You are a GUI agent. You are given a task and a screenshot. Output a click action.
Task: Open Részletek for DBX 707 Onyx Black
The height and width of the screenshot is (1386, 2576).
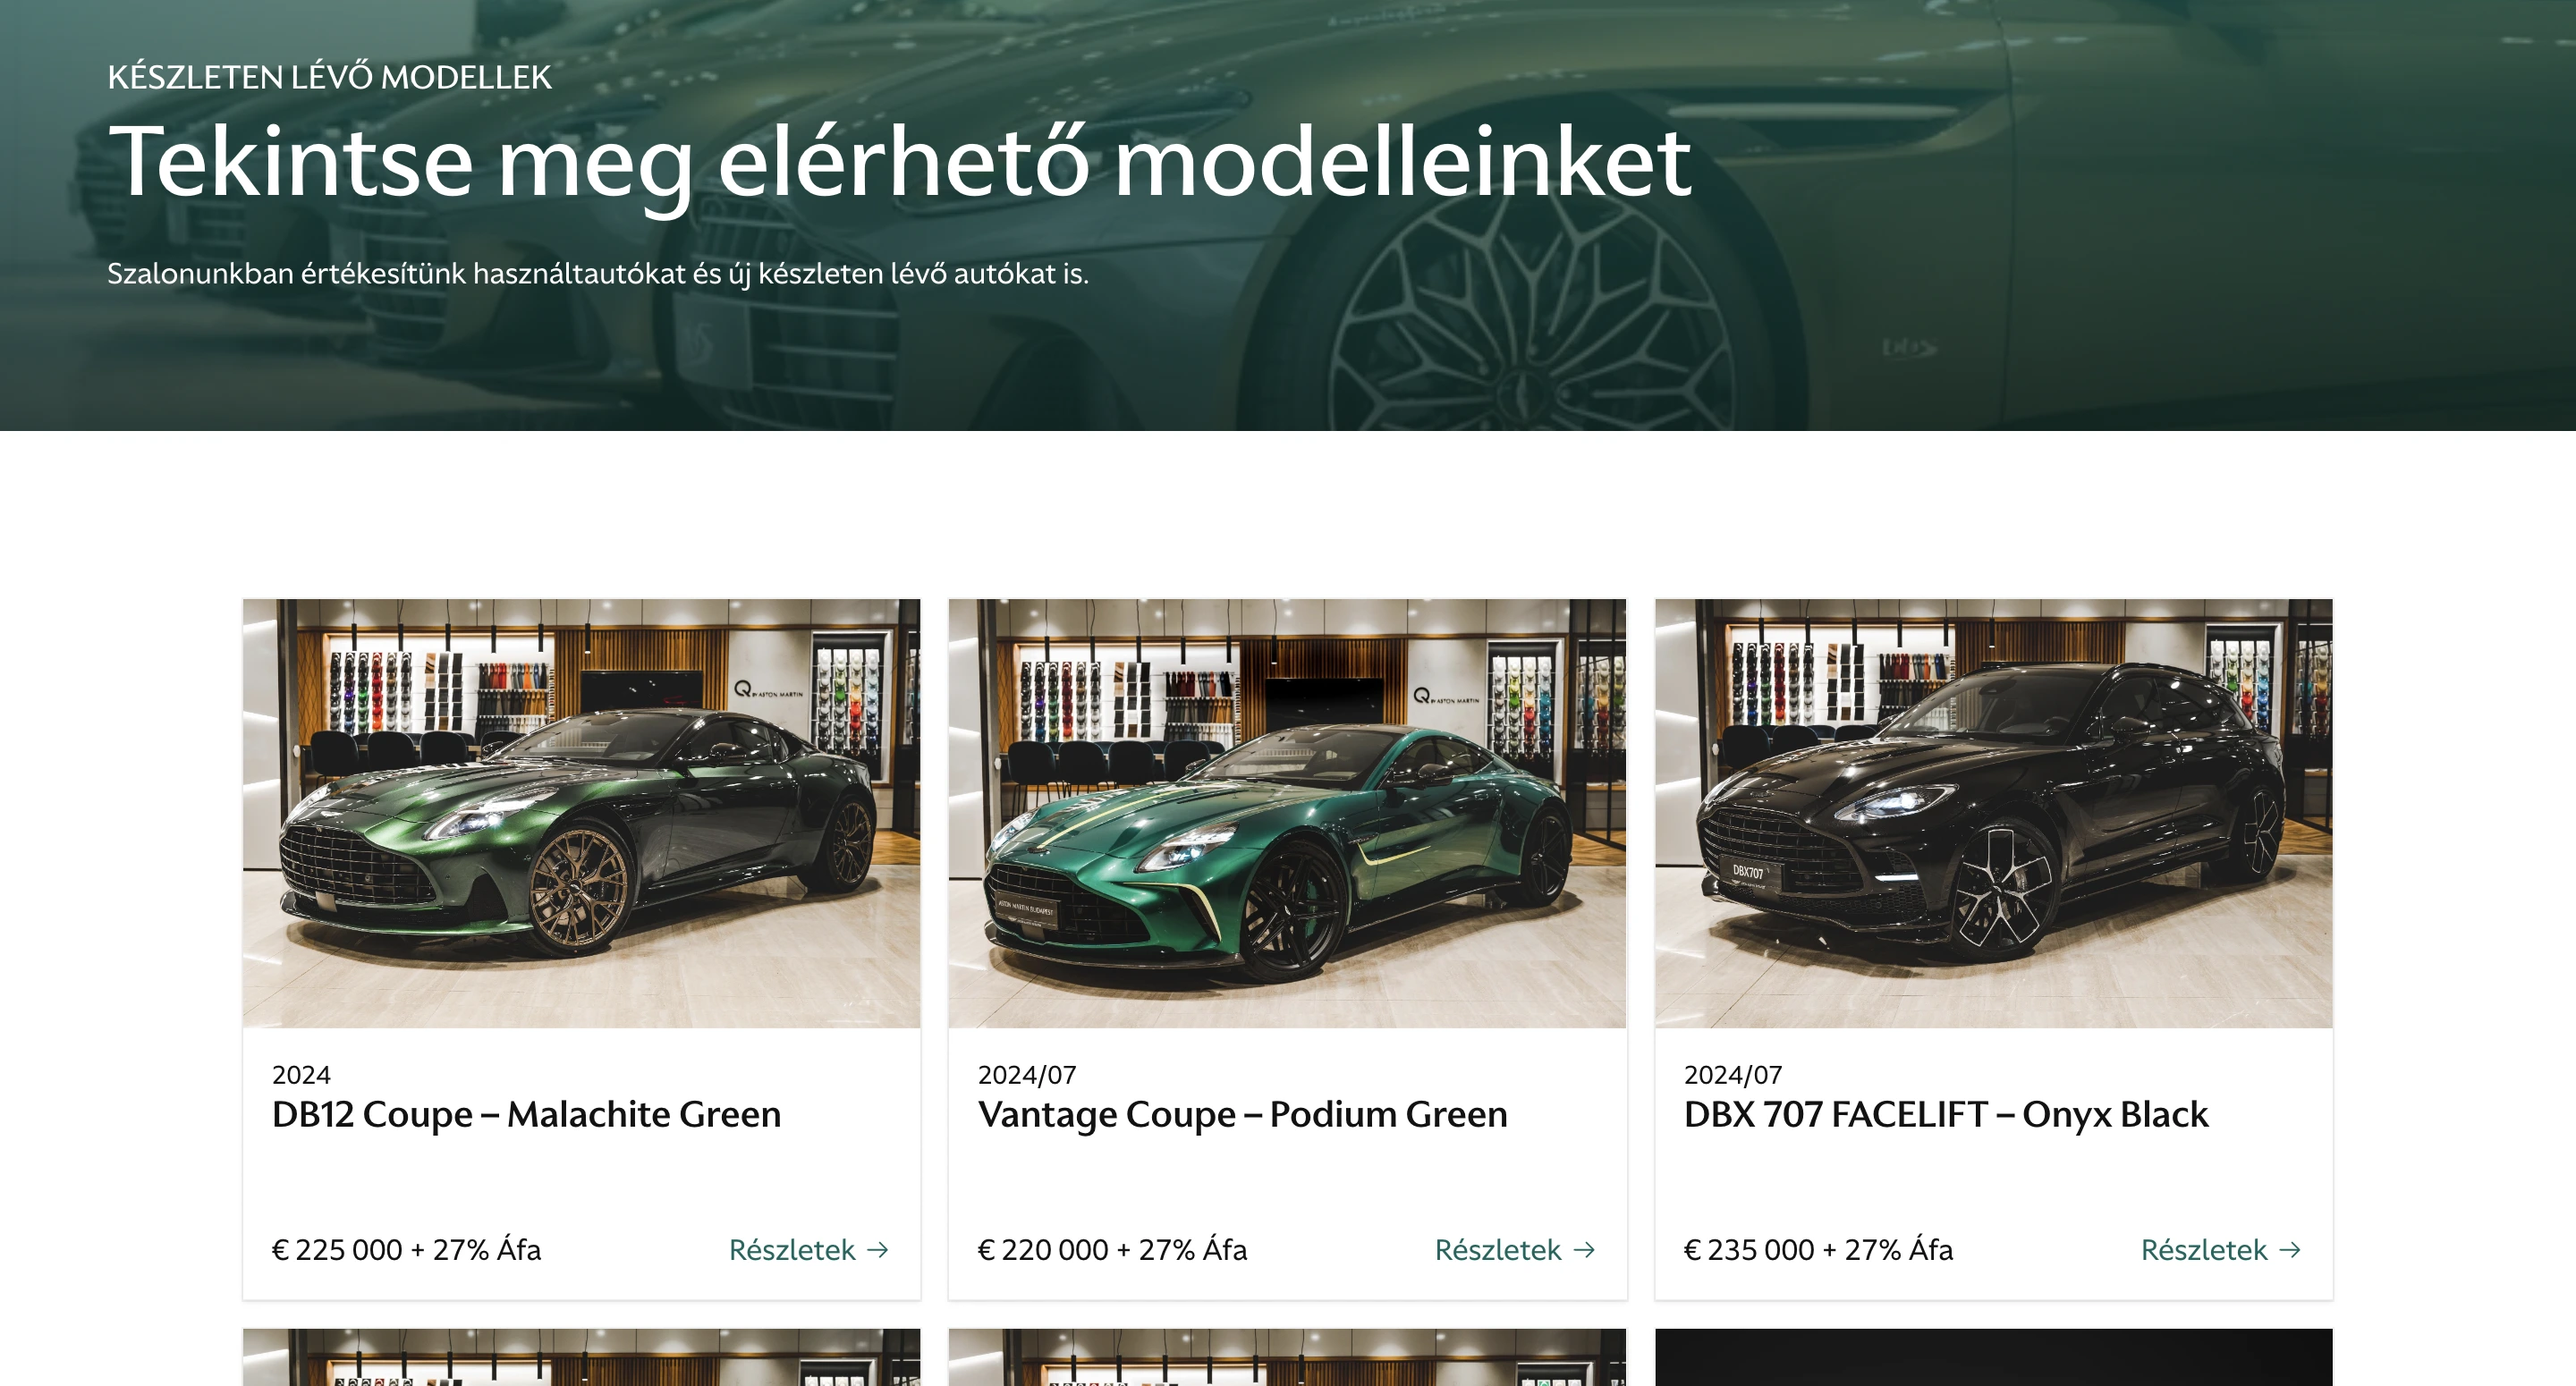click(2221, 1250)
